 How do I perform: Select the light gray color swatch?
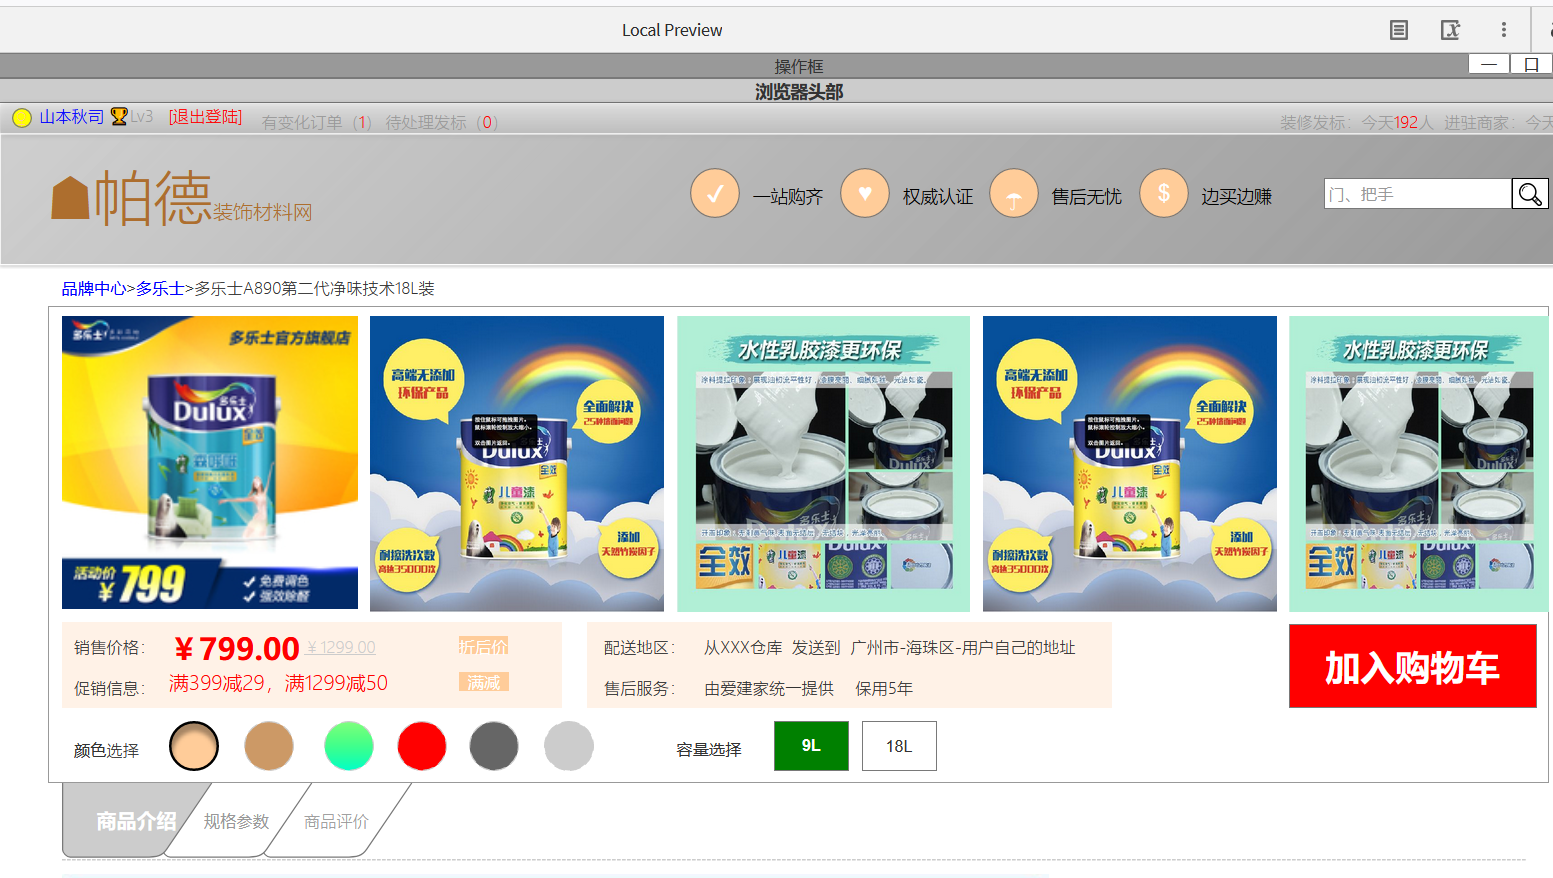coord(569,746)
